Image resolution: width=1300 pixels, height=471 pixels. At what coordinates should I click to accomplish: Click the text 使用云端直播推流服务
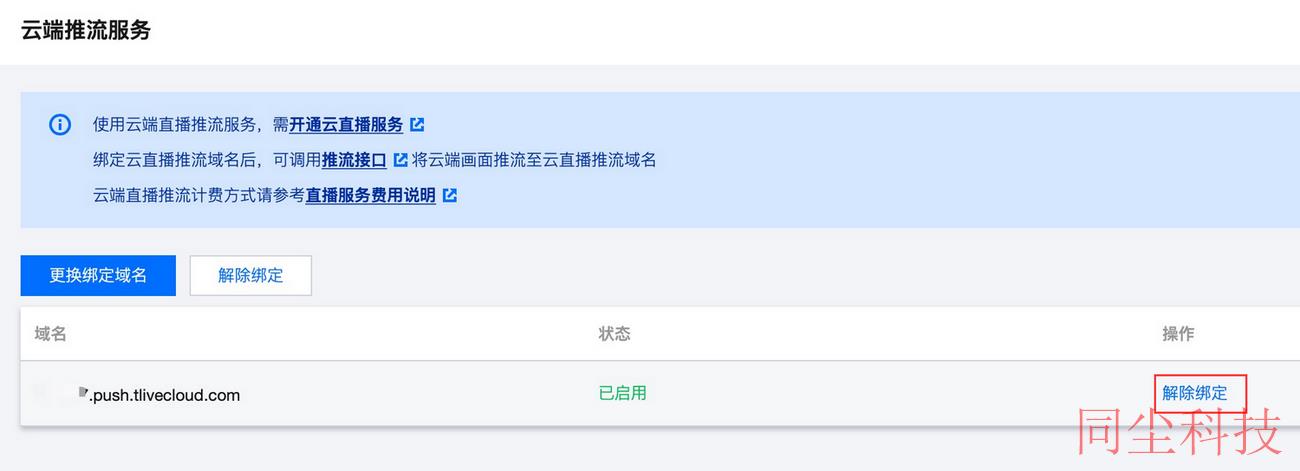tap(176, 125)
